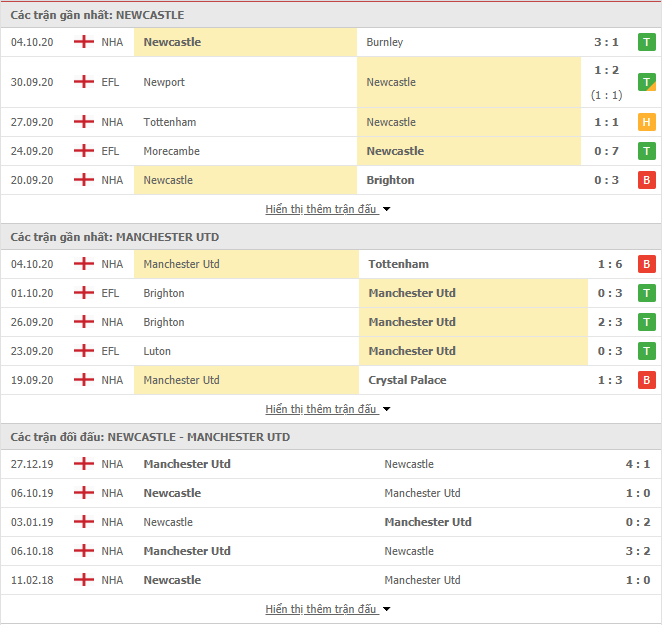Click the Crystal Palace team name

(407, 380)
